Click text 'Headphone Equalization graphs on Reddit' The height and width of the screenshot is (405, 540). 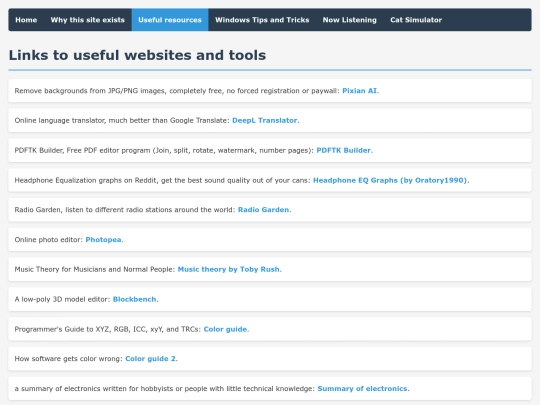point(85,180)
